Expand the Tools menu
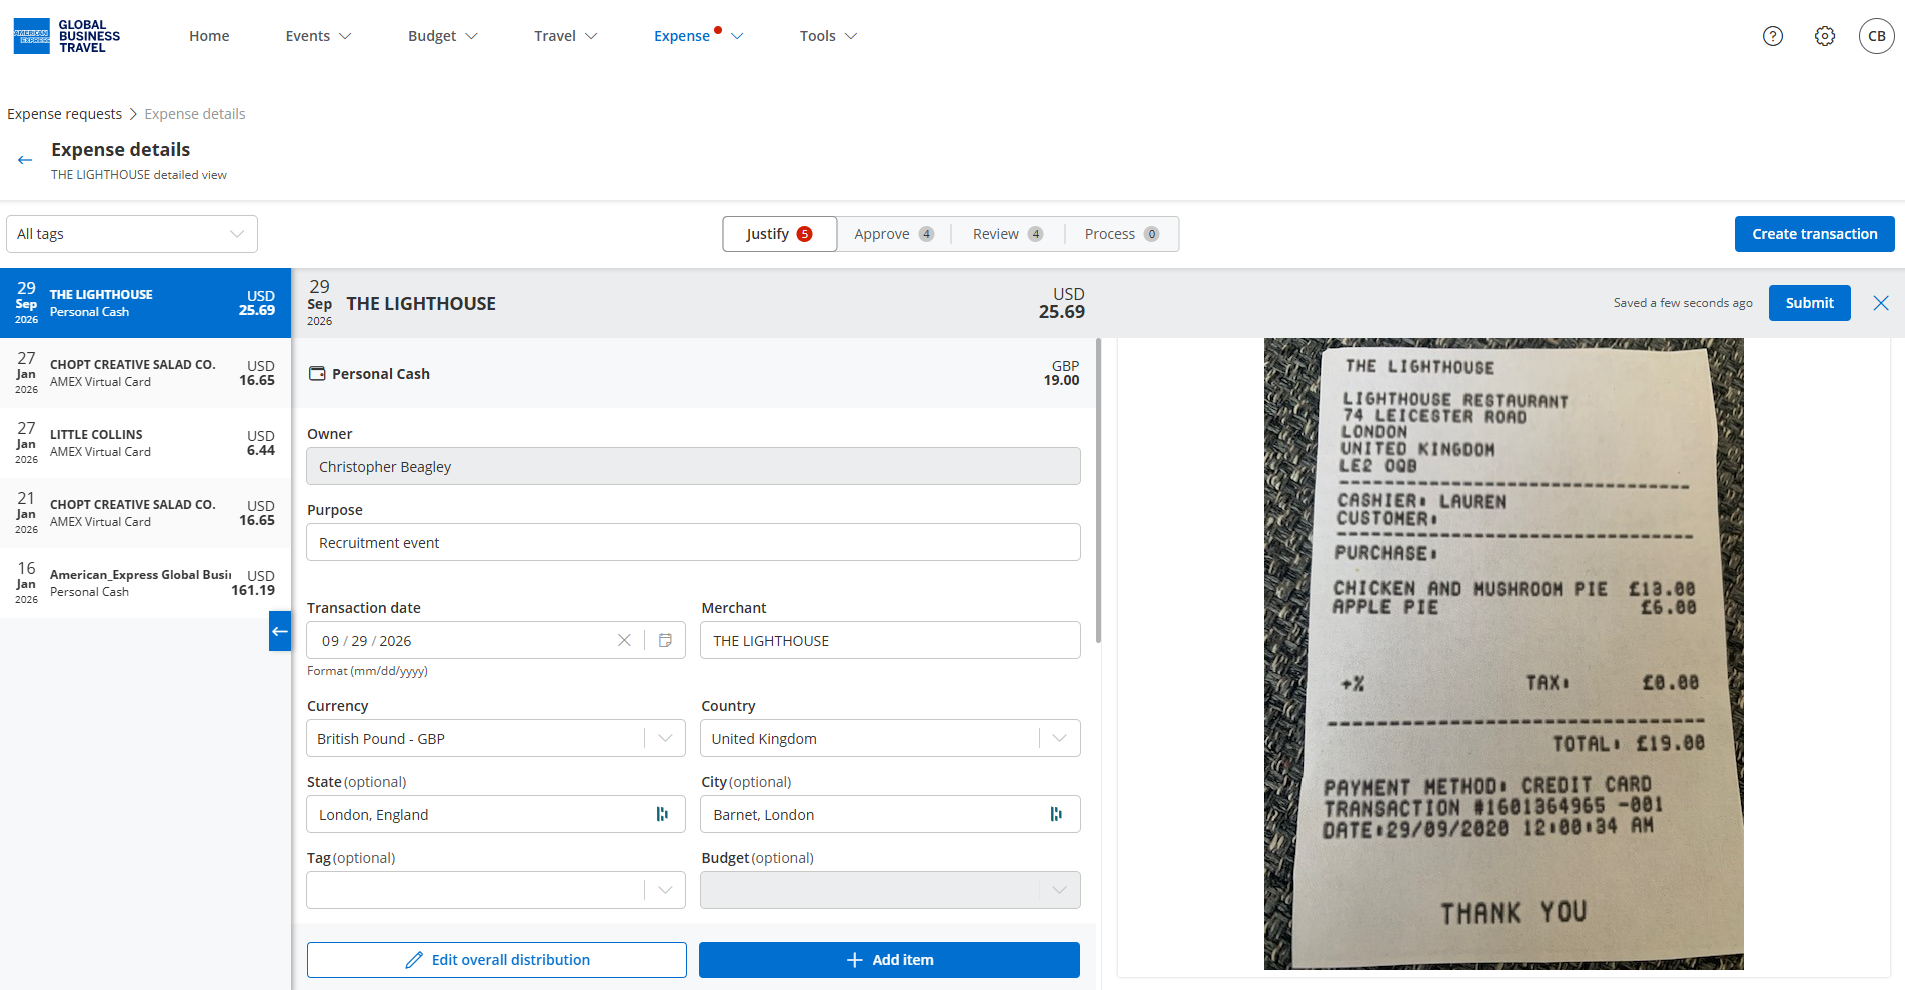Screen dimensions: 1905x990 click(828, 36)
